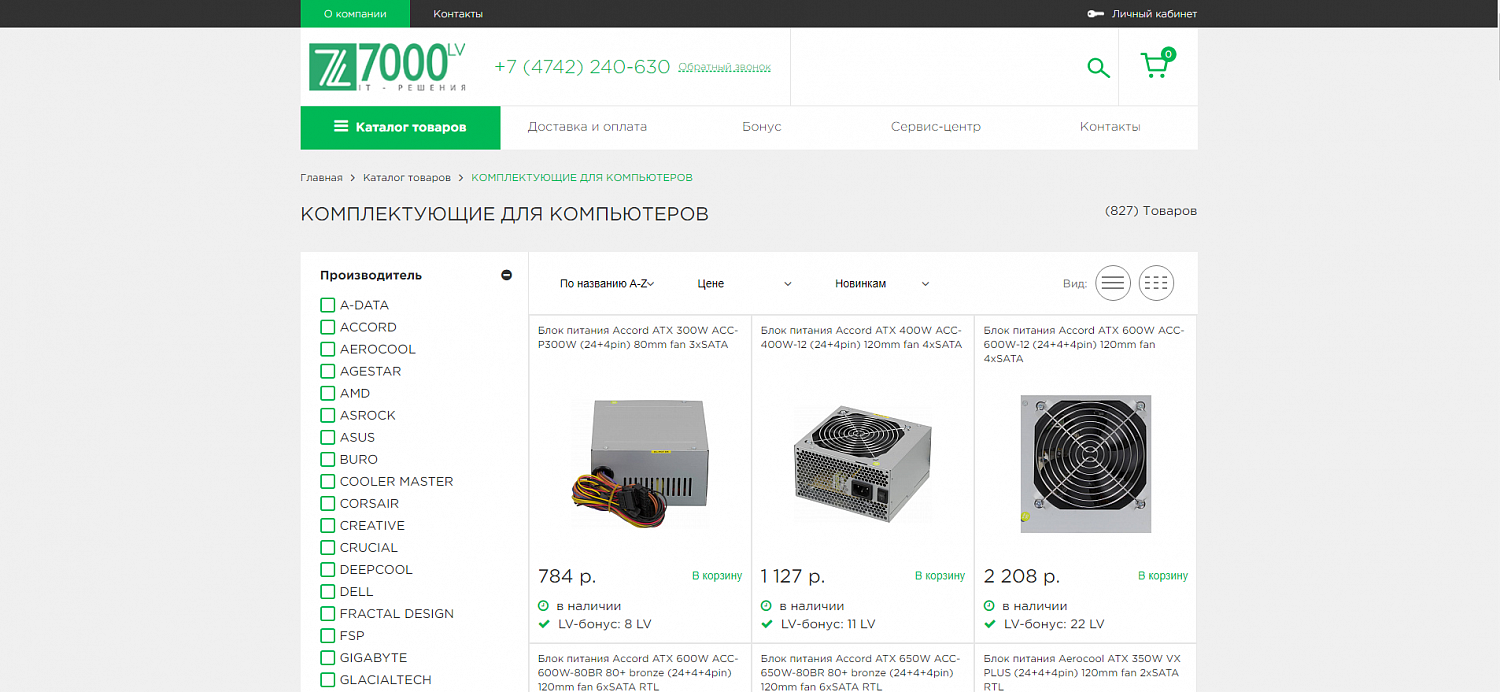Viewport: 1500px width, 692px height.
Task: Enable the COOLER MASTER checkbox
Action: (327, 481)
